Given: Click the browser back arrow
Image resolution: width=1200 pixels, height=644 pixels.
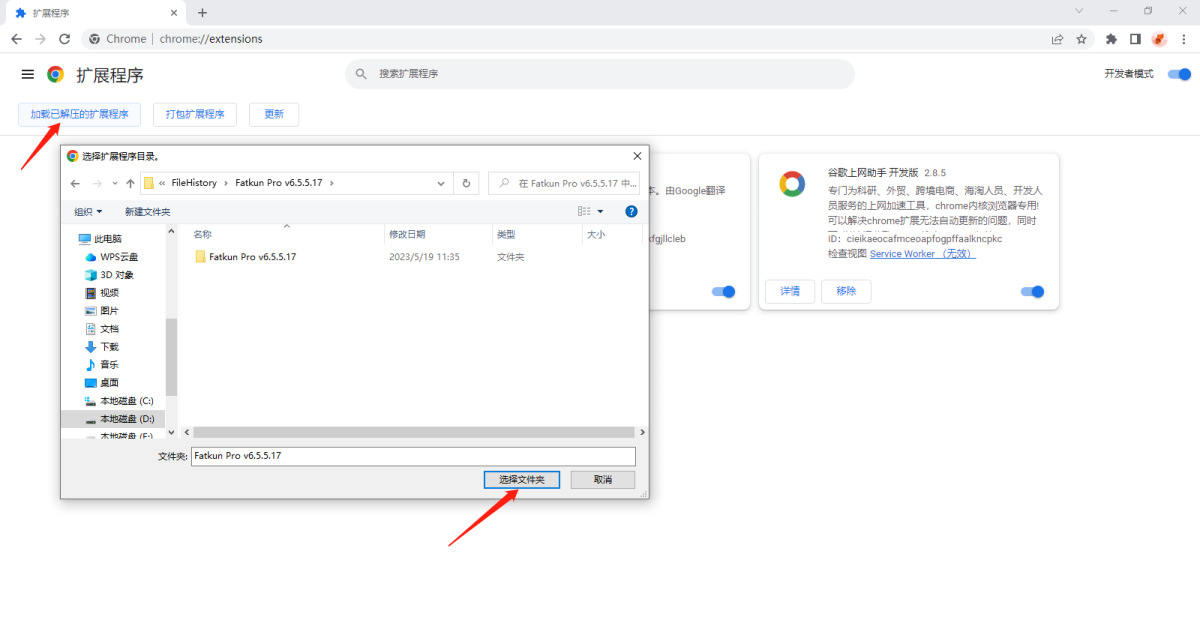Looking at the screenshot, I should click(x=16, y=39).
